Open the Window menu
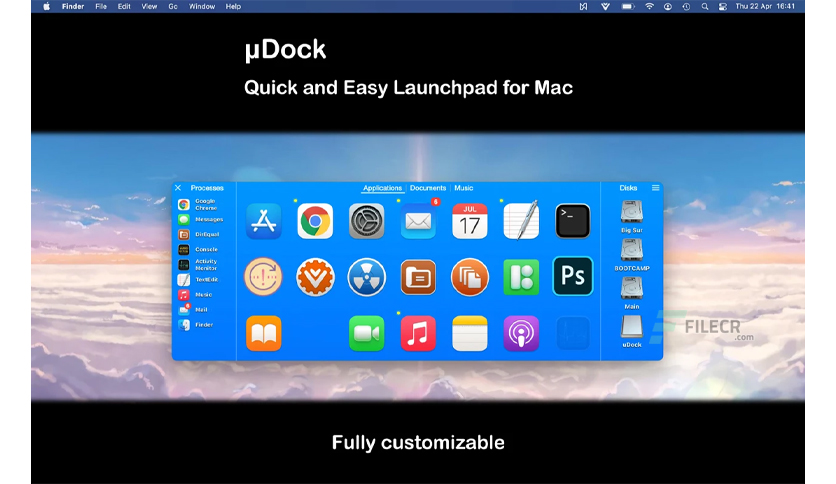Screen dimensions: 836x484 pos(202,6)
